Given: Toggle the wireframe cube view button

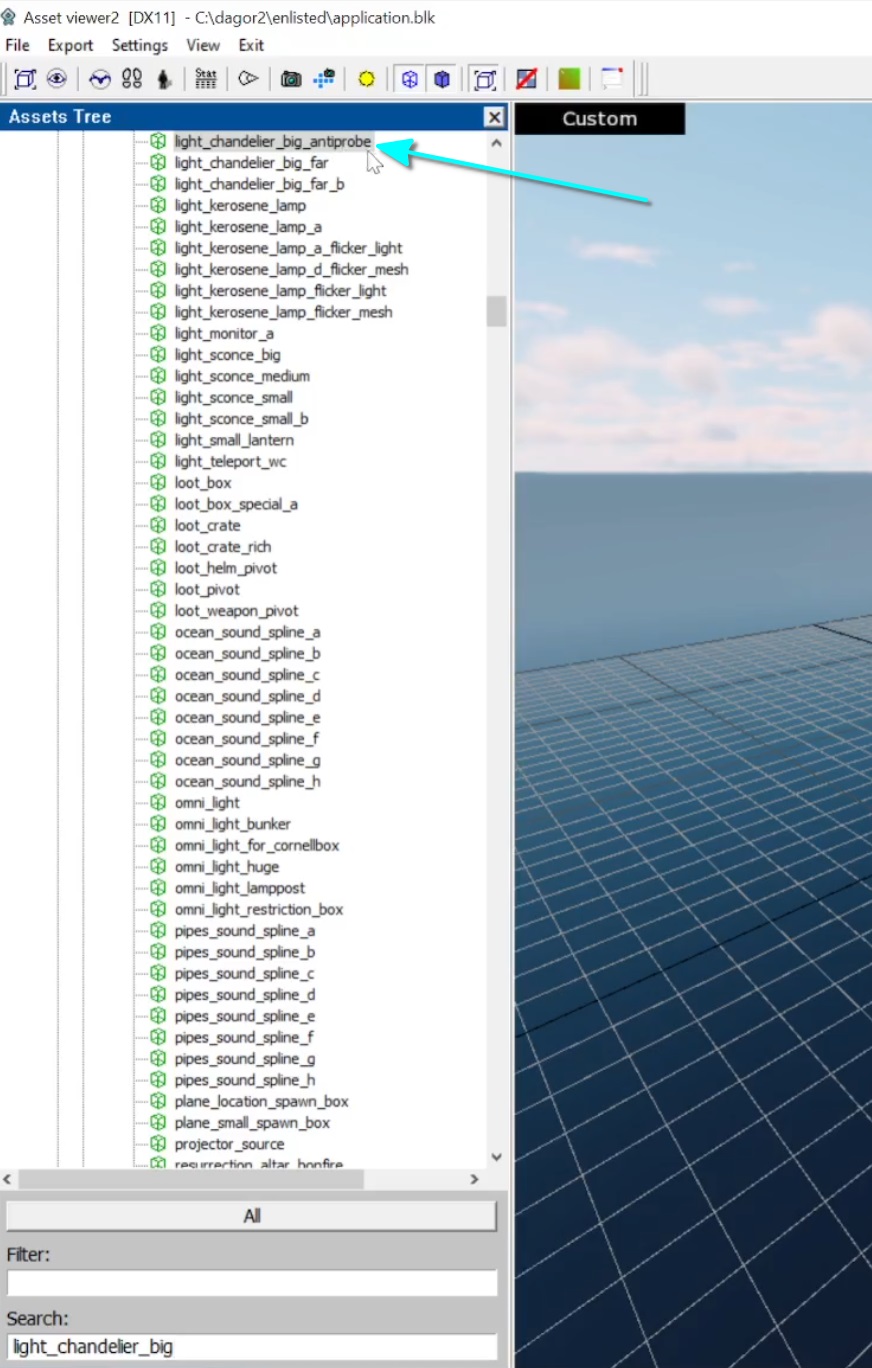Looking at the screenshot, I should pos(409,79).
